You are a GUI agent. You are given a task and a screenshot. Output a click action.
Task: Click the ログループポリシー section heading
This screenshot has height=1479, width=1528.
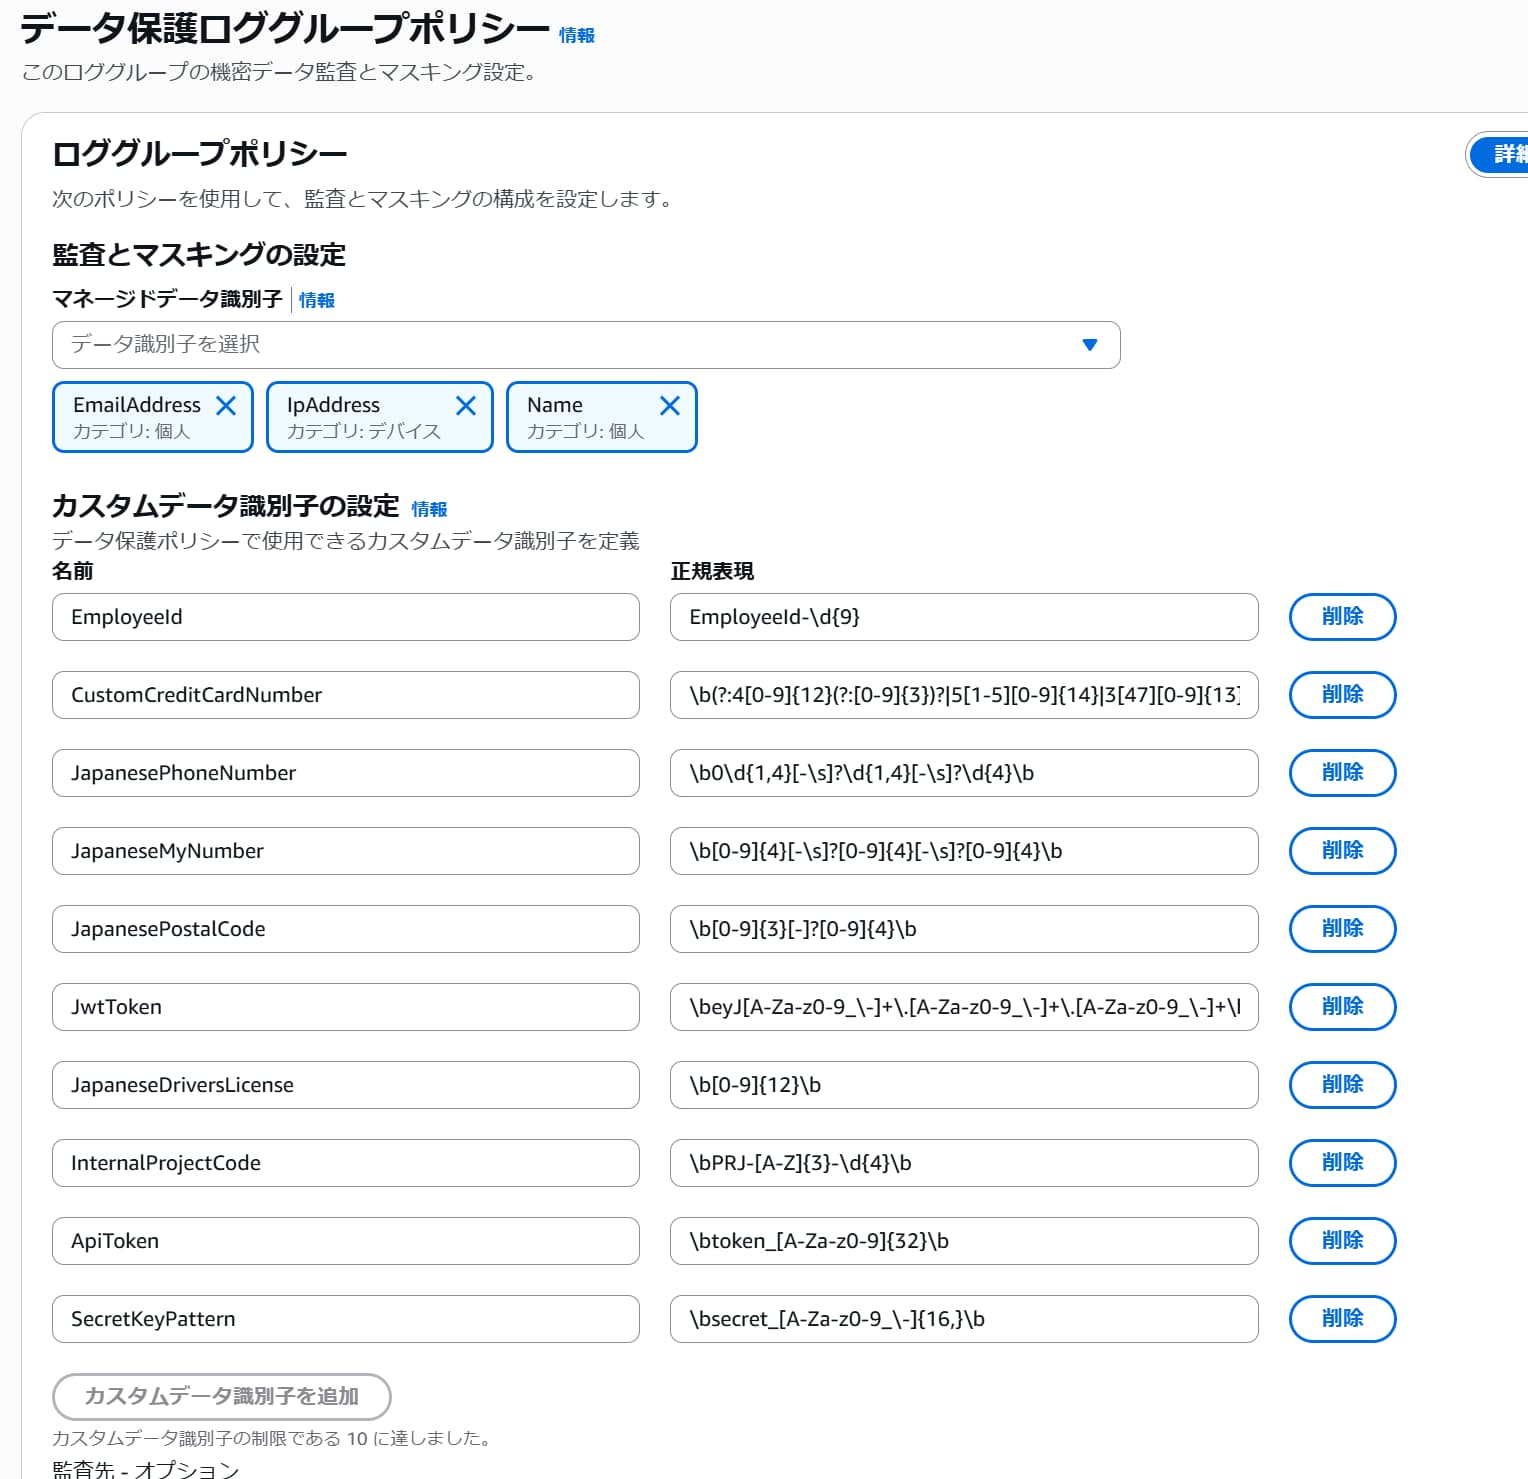(x=200, y=154)
